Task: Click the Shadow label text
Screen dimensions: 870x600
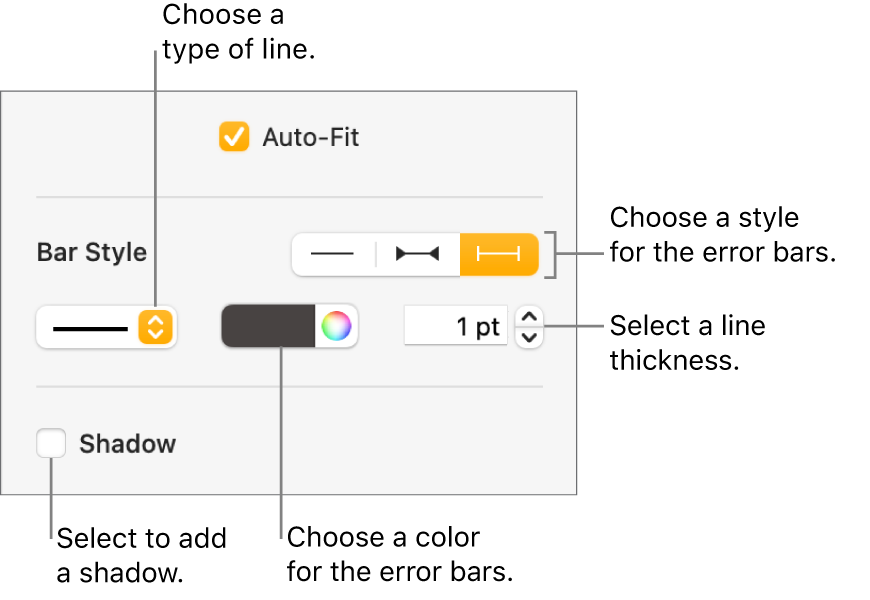Action: point(127,444)
